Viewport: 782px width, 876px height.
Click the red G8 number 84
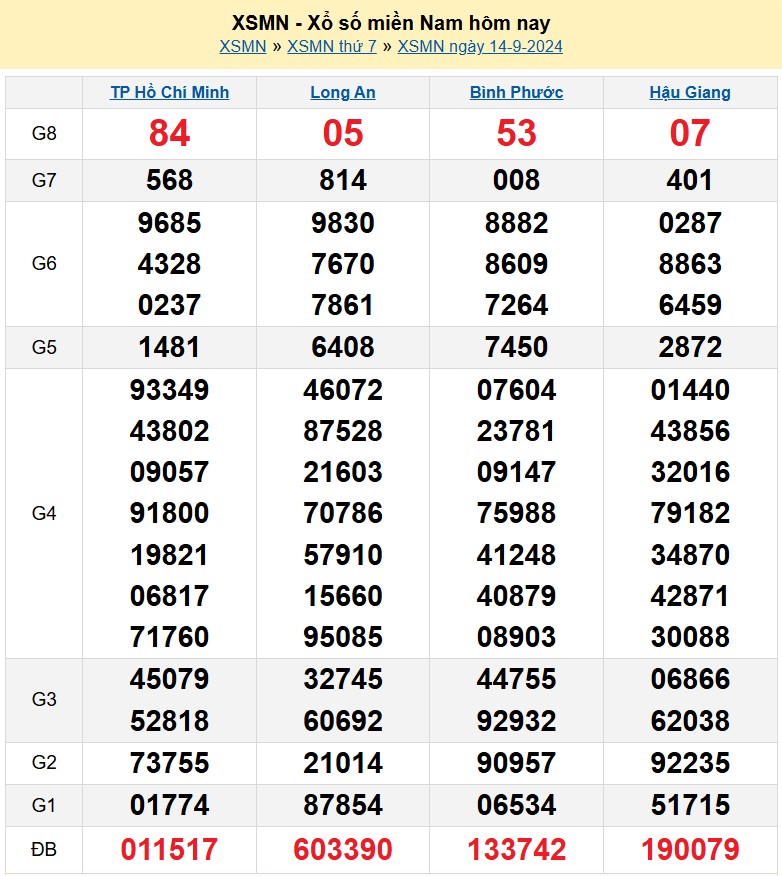pos(169,133)
